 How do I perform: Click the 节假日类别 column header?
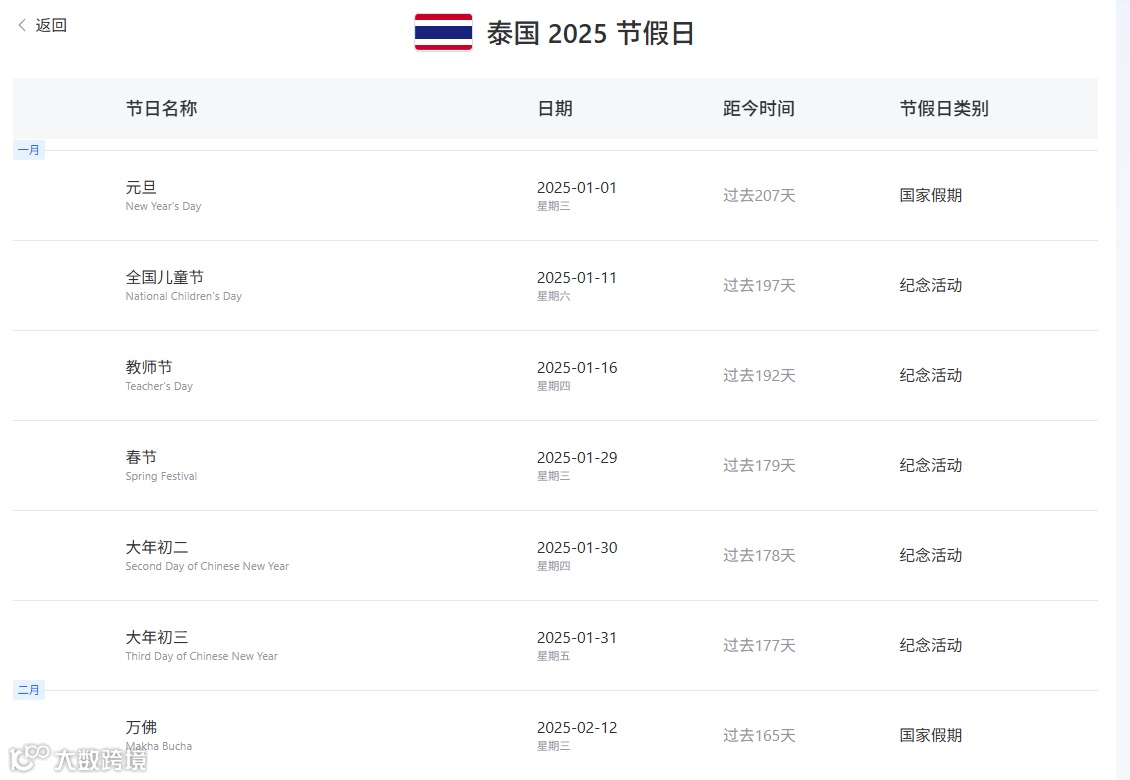coord(943,108)
